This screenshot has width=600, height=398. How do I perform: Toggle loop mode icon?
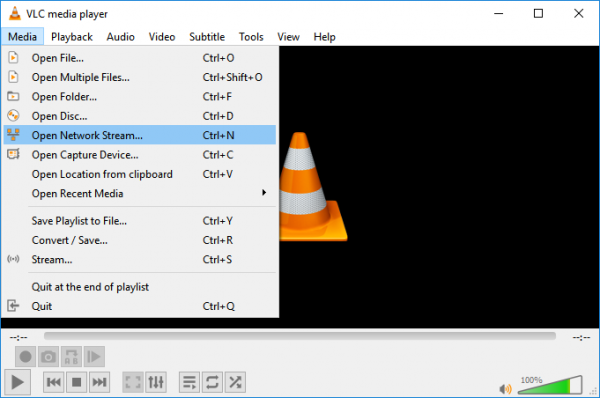pyautogui.click(x=212, y=382)
